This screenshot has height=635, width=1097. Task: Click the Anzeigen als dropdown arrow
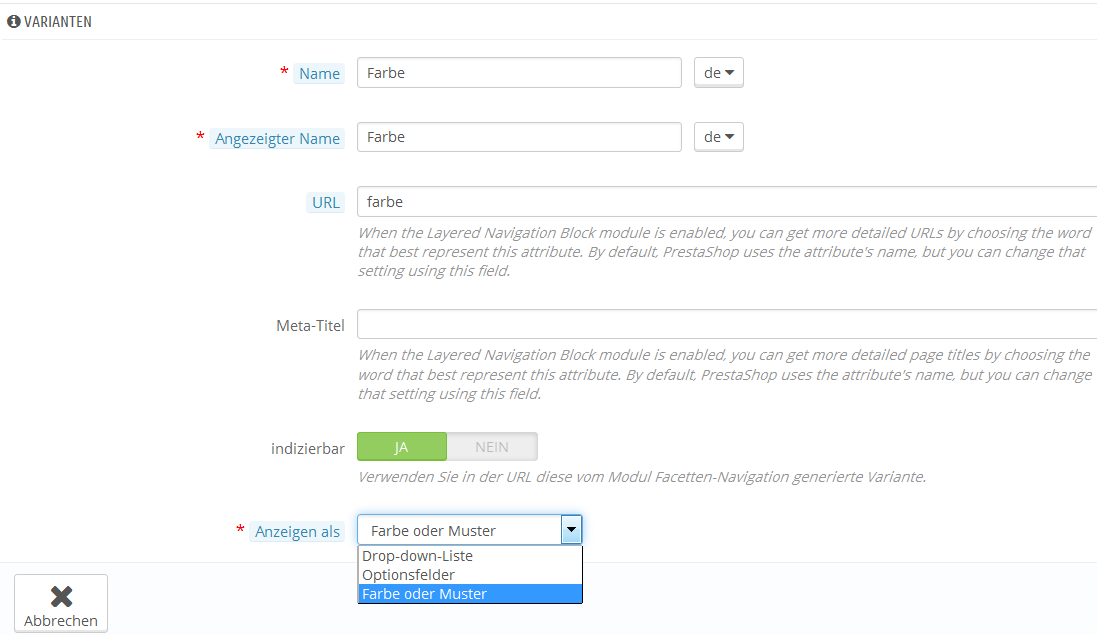[572, 530]
